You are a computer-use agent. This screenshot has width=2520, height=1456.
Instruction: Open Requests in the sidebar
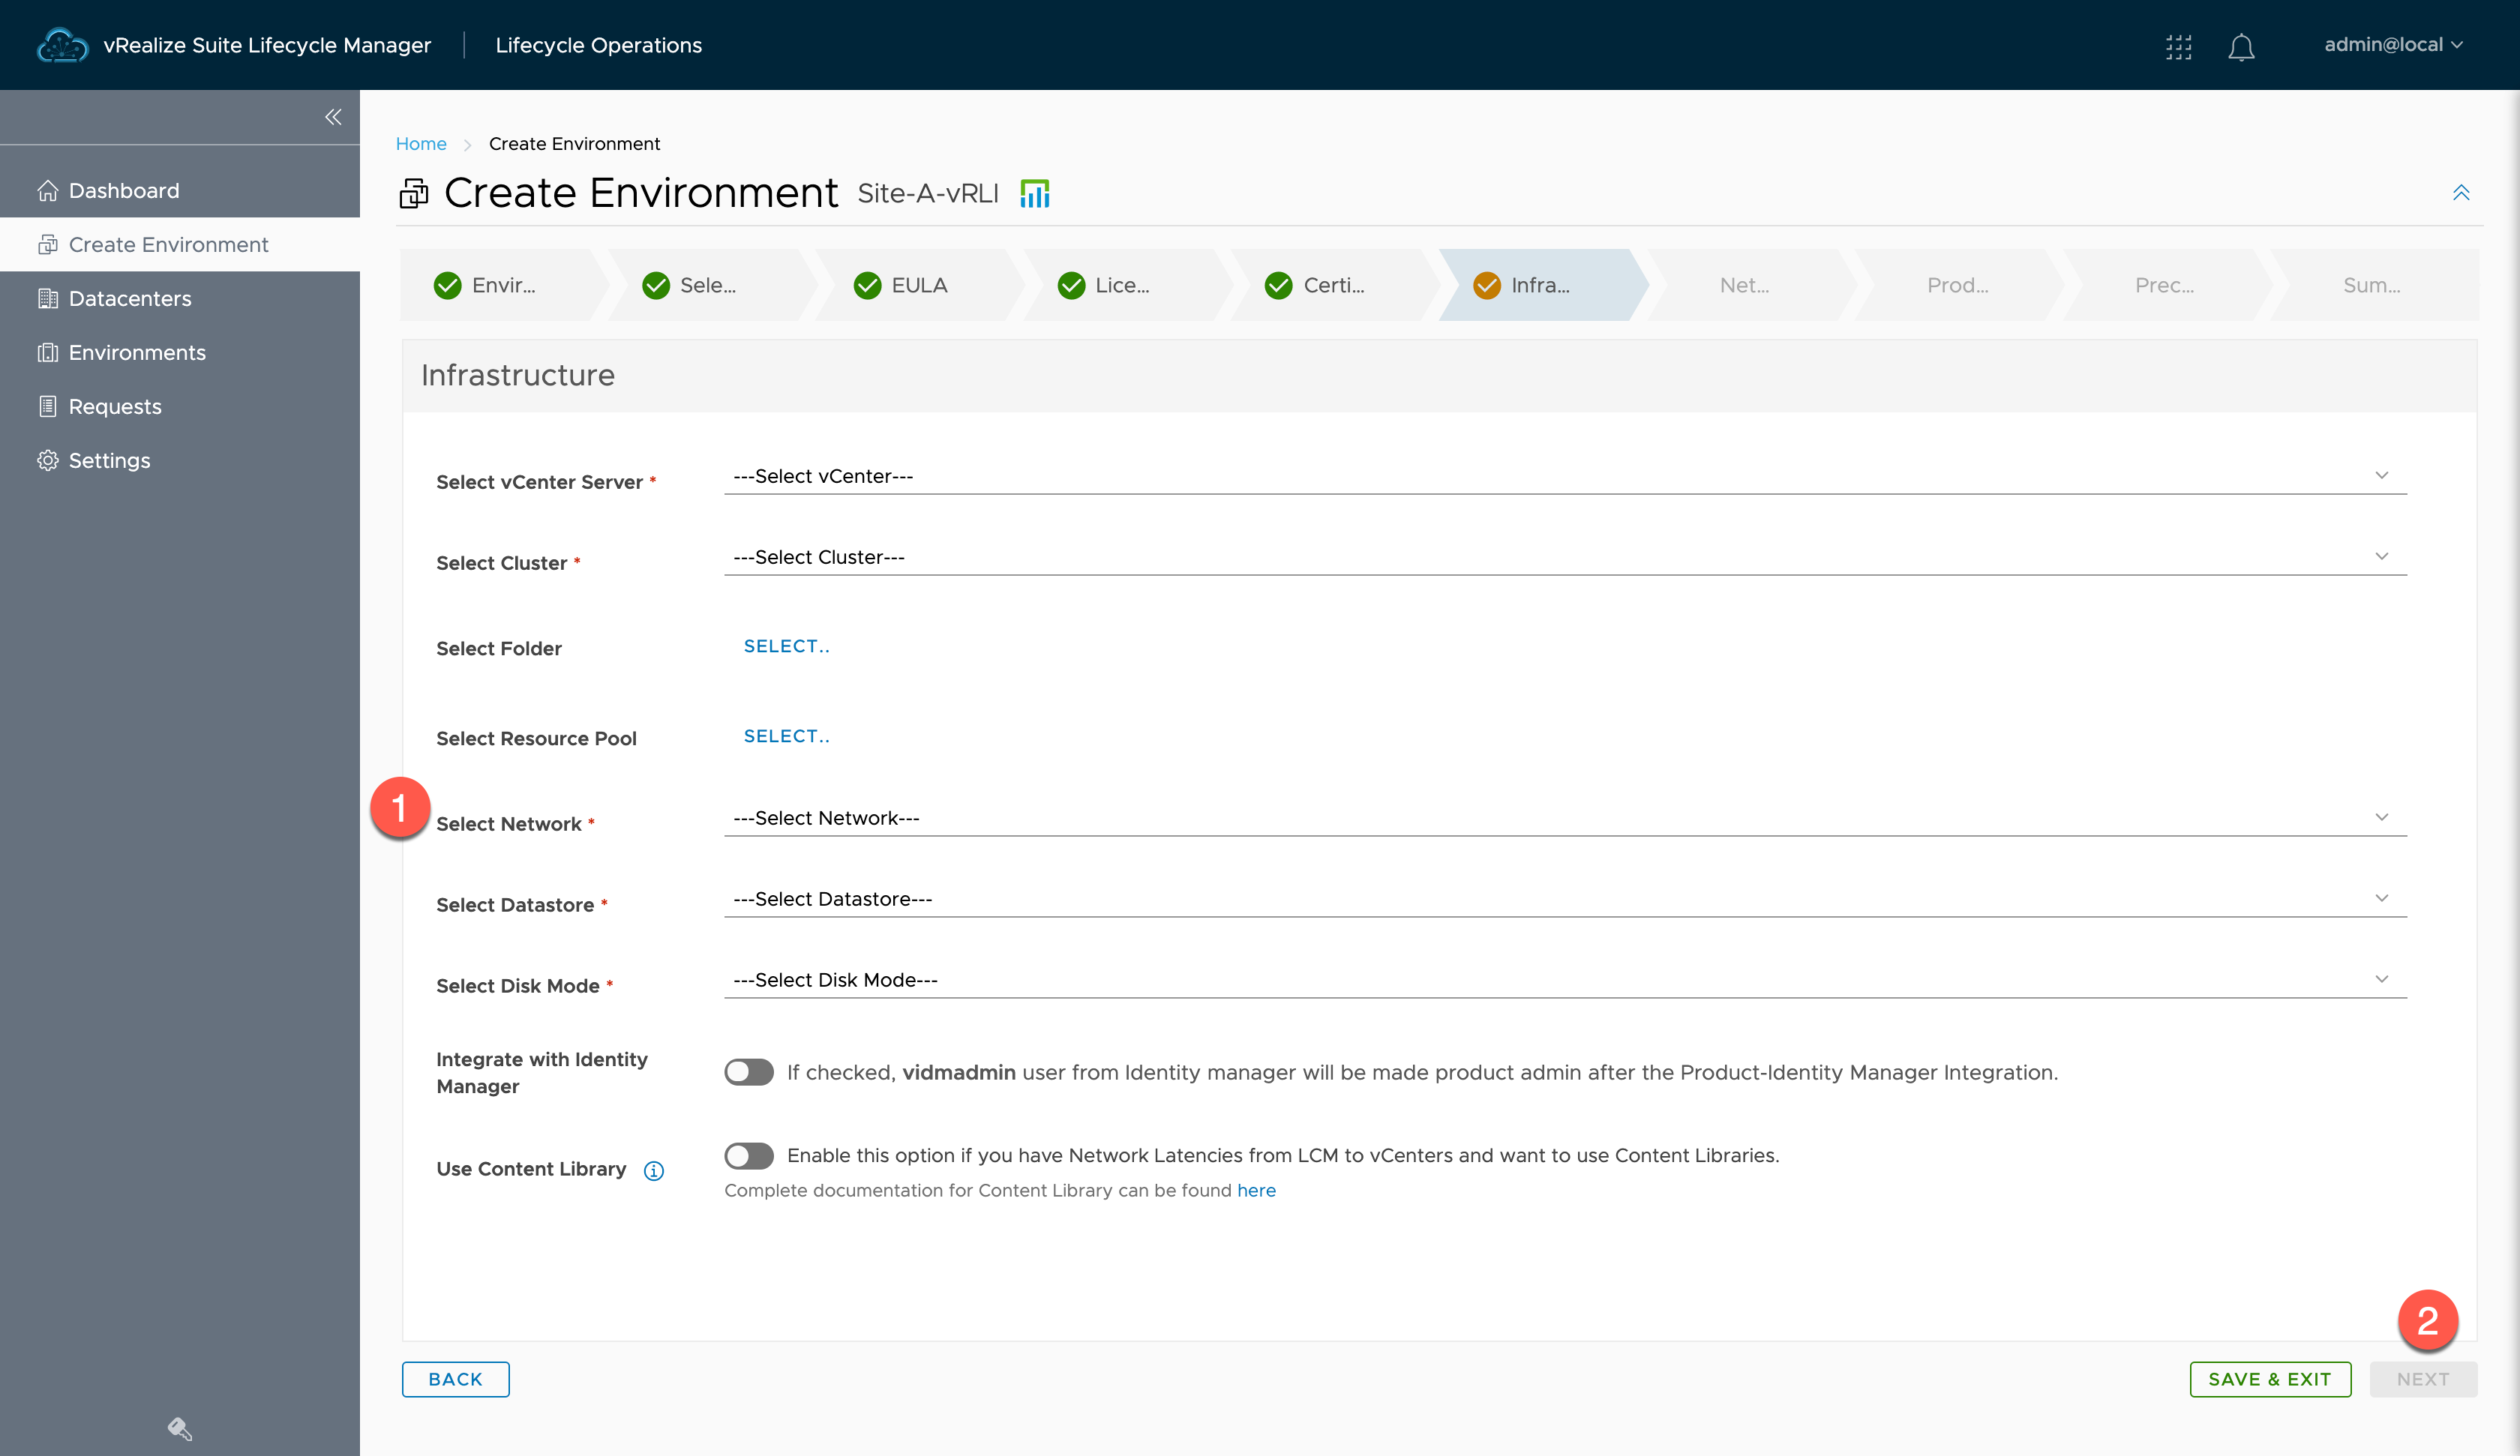pyautogui.click(x=180, y=406)
